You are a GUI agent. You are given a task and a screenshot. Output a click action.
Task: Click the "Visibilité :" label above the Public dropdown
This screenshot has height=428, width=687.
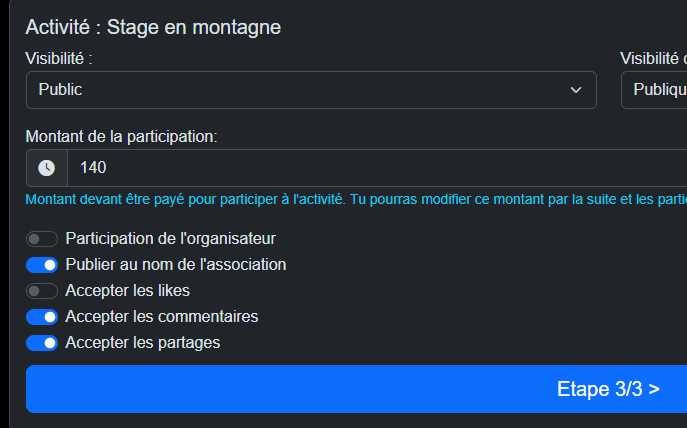(66, 59)
